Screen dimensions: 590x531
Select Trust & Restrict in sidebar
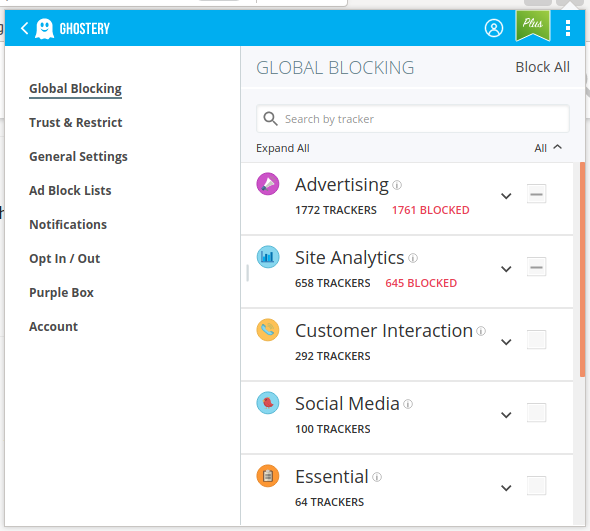pos(76,123)
